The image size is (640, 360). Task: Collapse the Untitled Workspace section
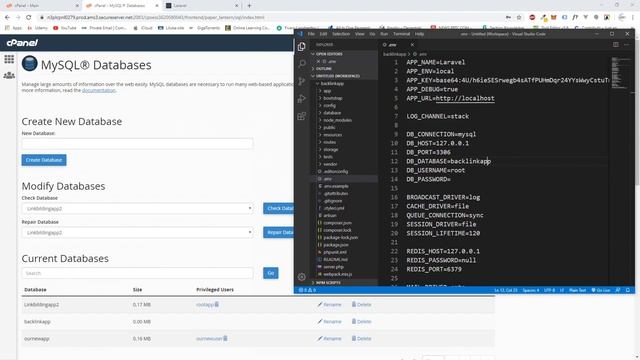337,76
